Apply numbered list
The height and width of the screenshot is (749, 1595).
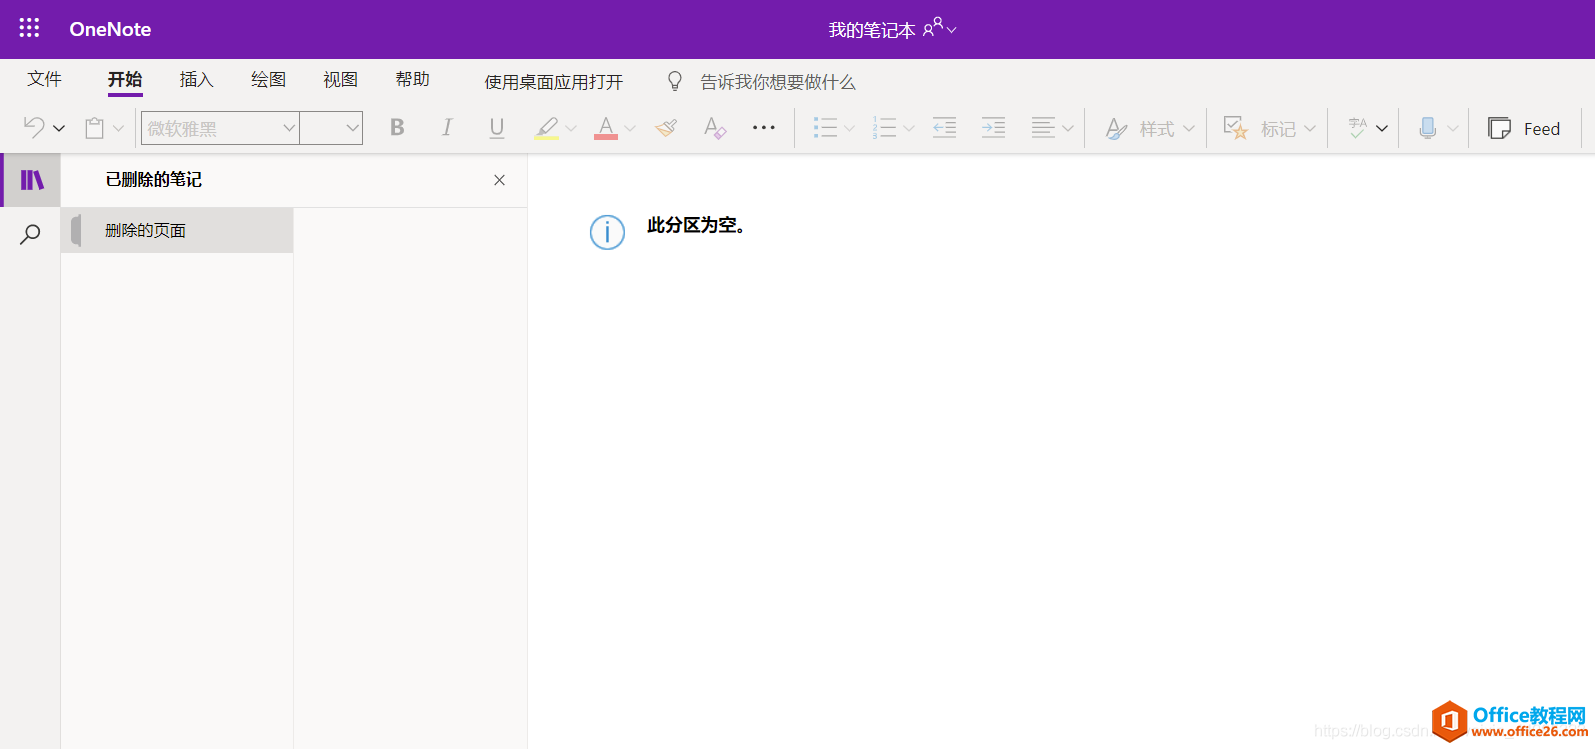[884, 128]
